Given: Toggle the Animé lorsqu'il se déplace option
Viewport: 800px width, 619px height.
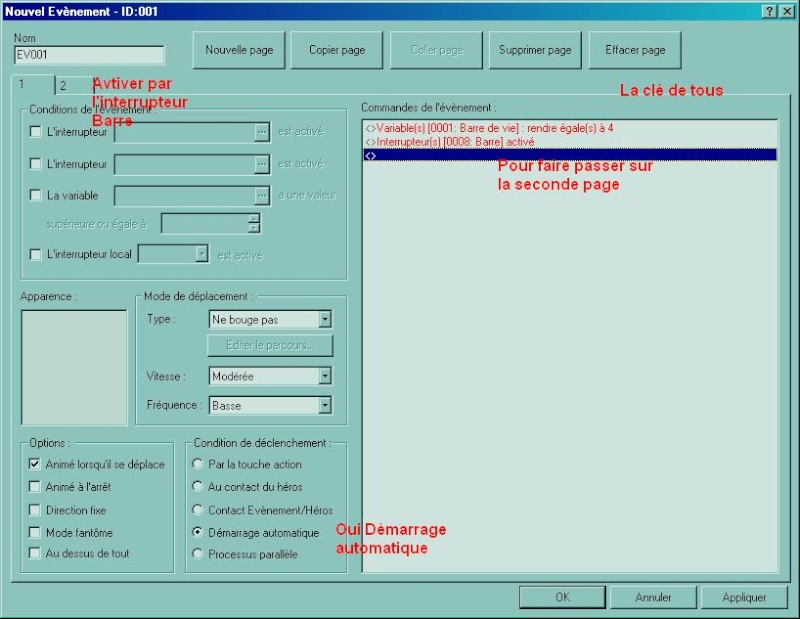Looking at the screenshot, I should tap(36, 464).
